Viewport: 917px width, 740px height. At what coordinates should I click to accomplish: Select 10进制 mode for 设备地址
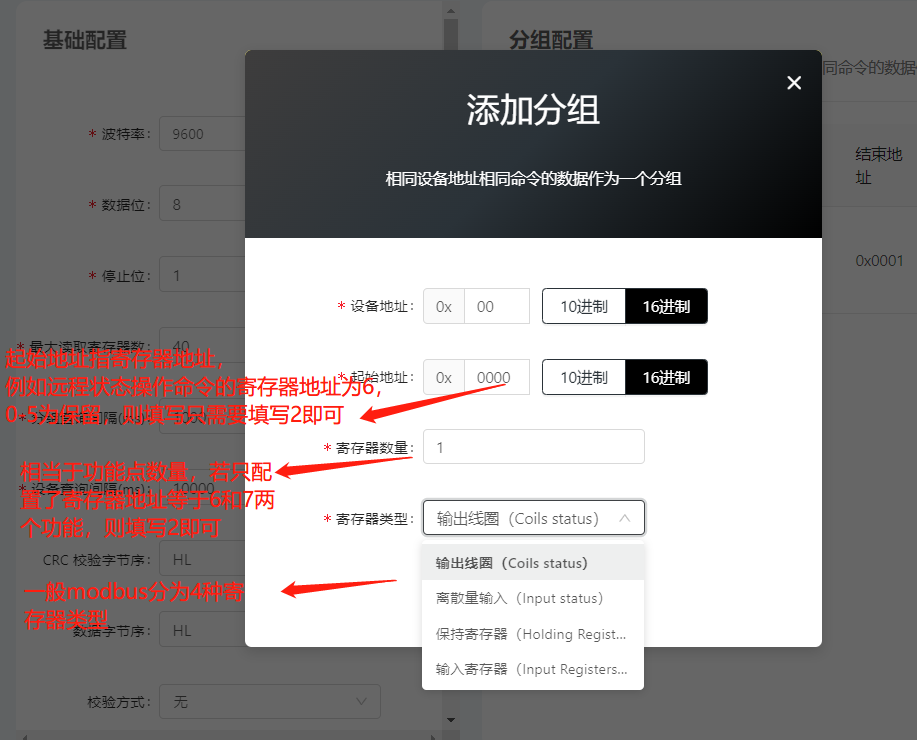tap(583, 306)
